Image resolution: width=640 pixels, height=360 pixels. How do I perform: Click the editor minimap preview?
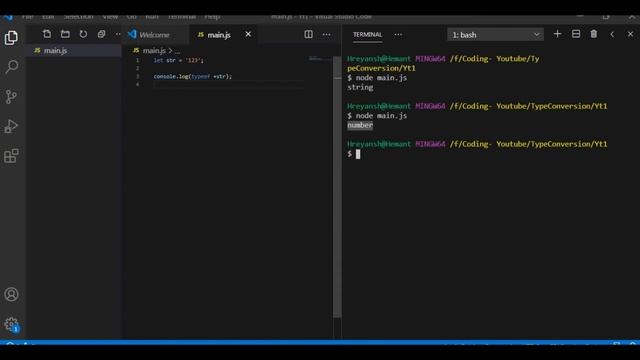click(x=320, y=59)
